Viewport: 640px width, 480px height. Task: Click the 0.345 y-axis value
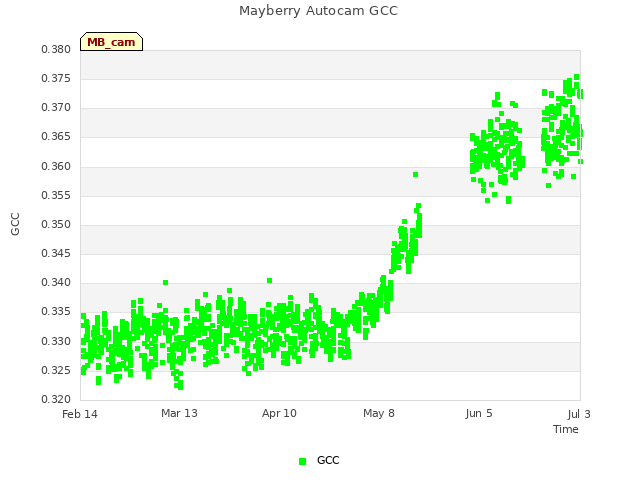pos(56,253)
